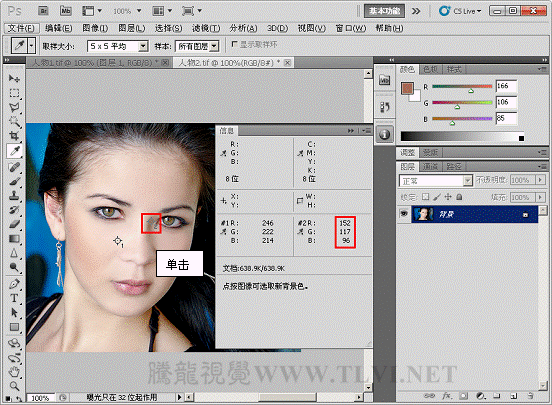Select the Healing Brush tool

pos(14,167)
